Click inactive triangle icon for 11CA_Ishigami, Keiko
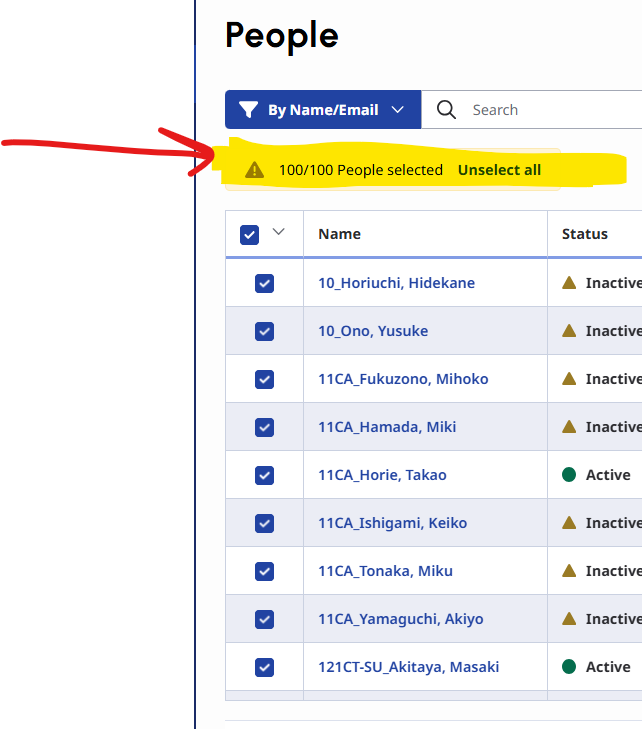Screen dimensions: 642x729 point(569,523)
